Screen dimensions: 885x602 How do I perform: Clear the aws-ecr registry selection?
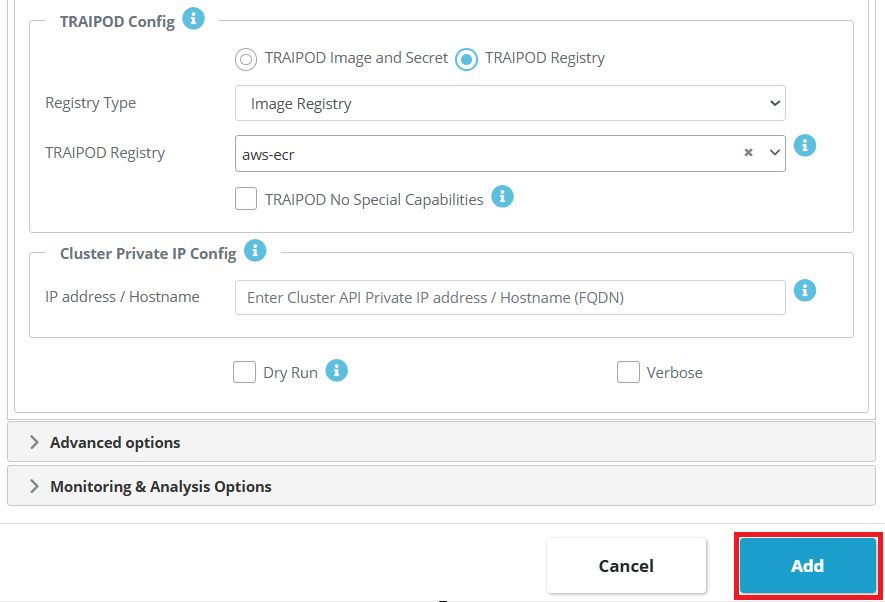click(748, 152)
